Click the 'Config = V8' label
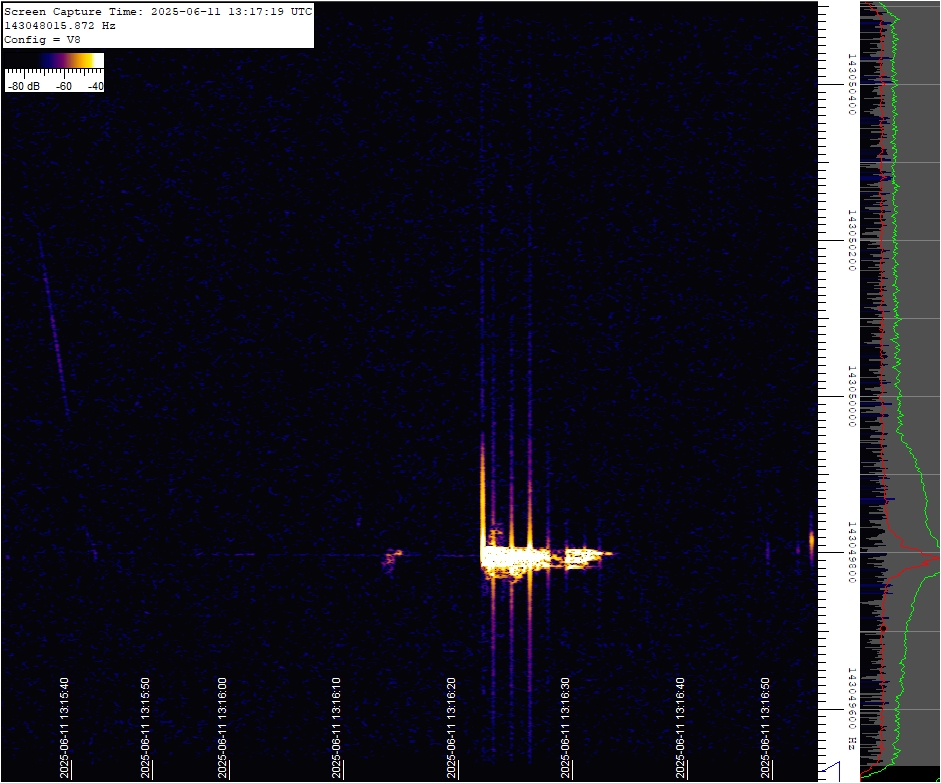This screenshot has width=941, height=783. tap(43, 40)
